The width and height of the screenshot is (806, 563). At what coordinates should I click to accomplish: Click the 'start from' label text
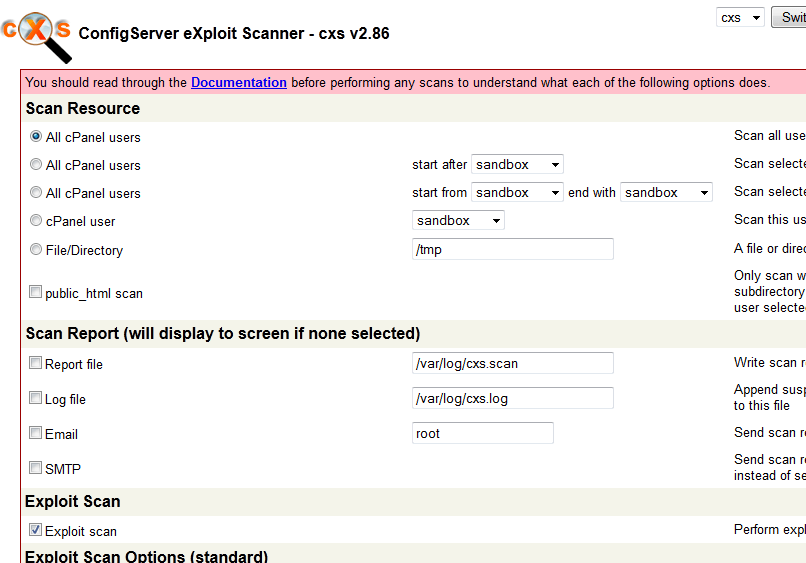click(x=439, y=192)
